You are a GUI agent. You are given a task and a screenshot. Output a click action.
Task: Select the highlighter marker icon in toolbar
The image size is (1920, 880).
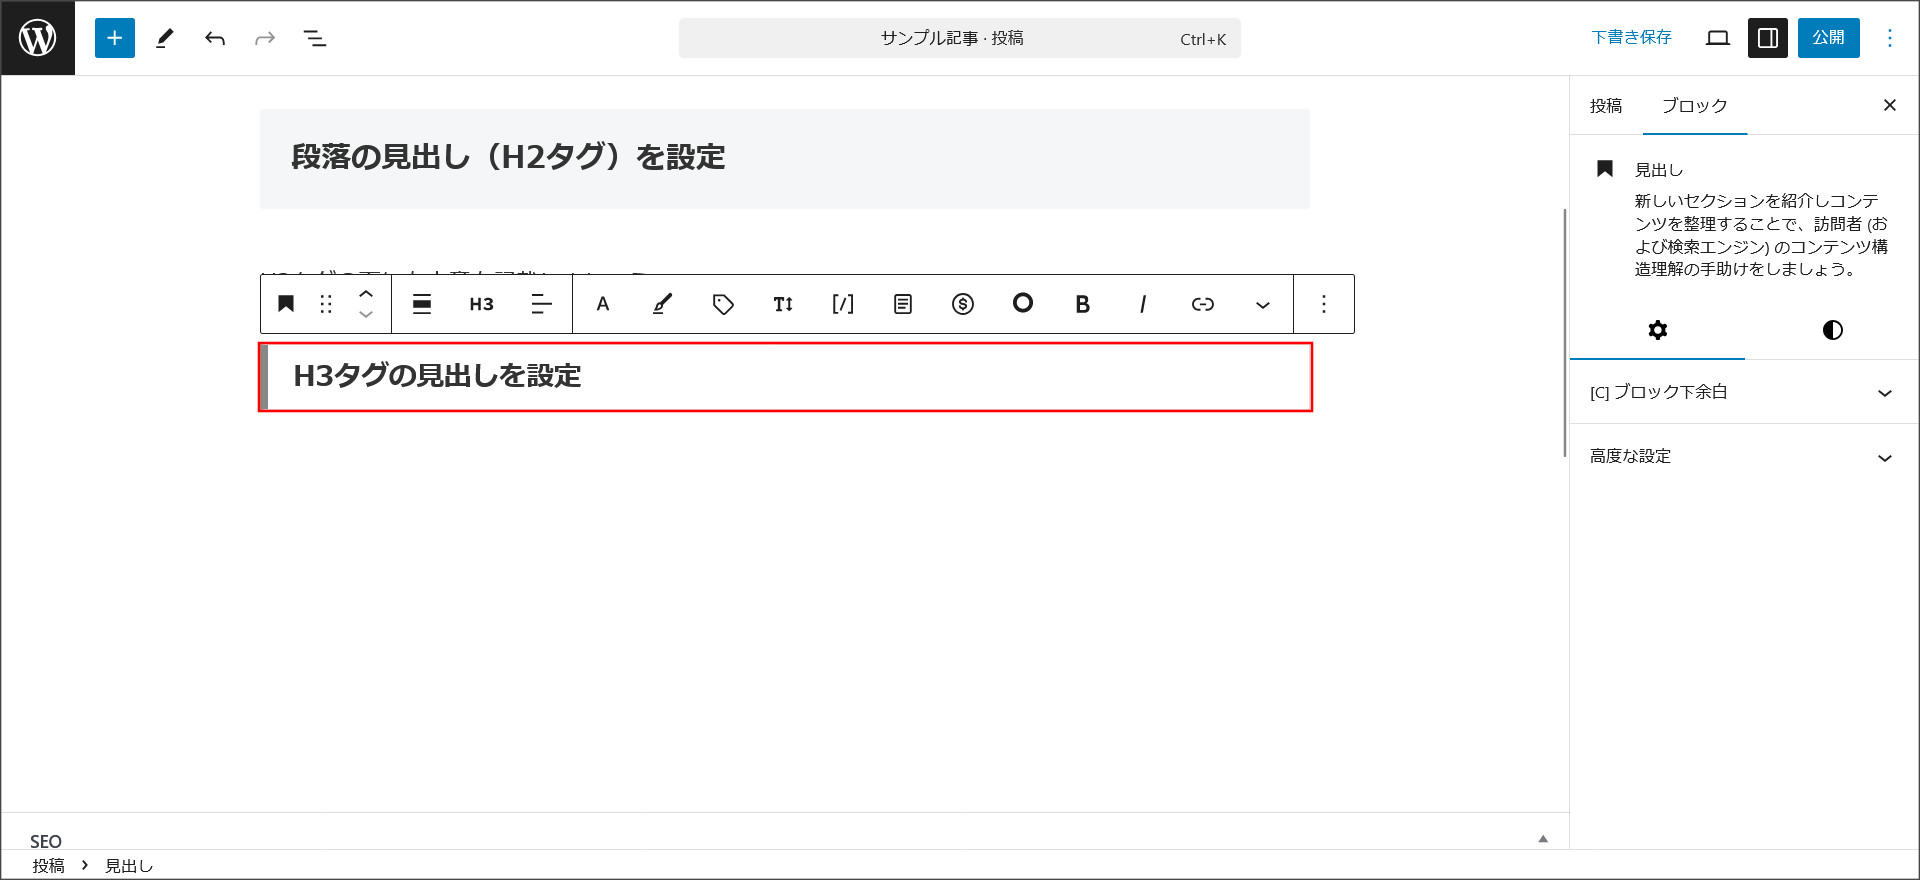662,304
